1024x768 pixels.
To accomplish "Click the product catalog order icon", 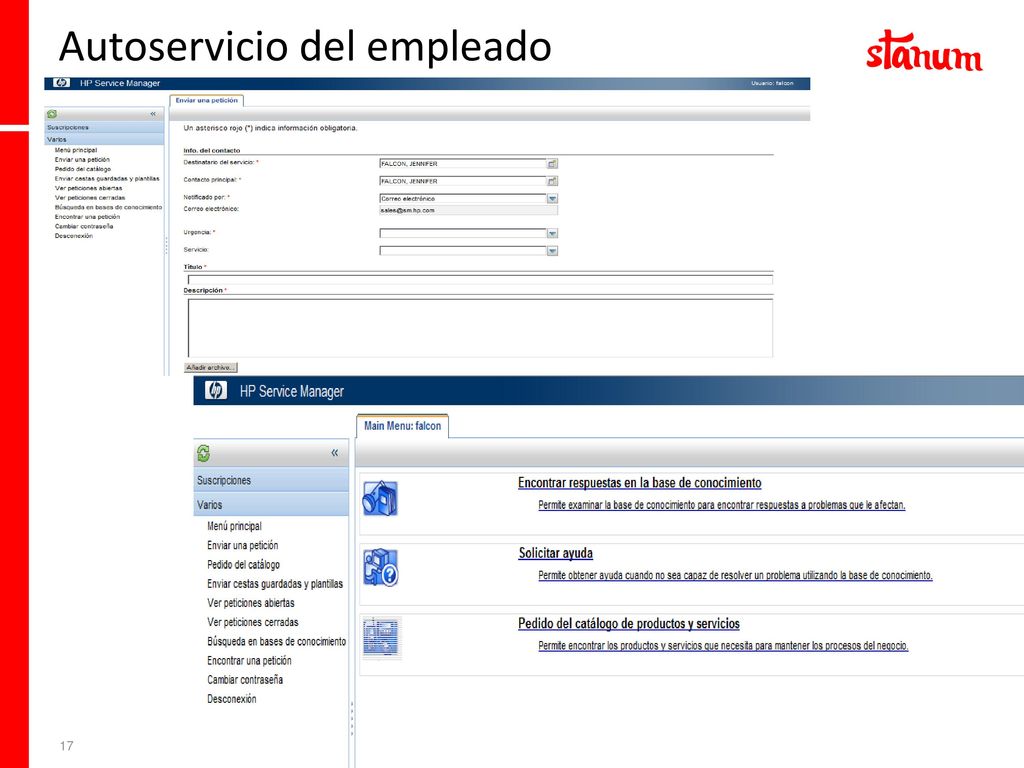I will (381, 637).
